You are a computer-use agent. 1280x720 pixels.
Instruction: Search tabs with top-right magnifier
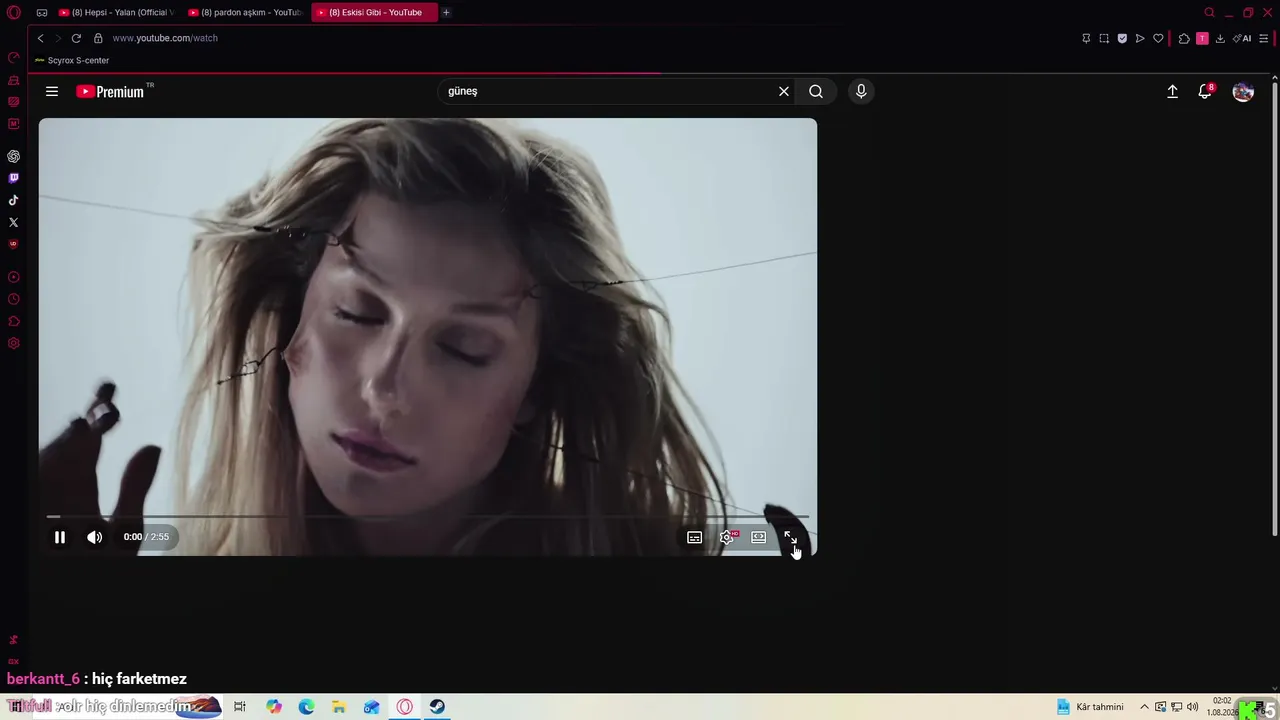coord(1209,12)
